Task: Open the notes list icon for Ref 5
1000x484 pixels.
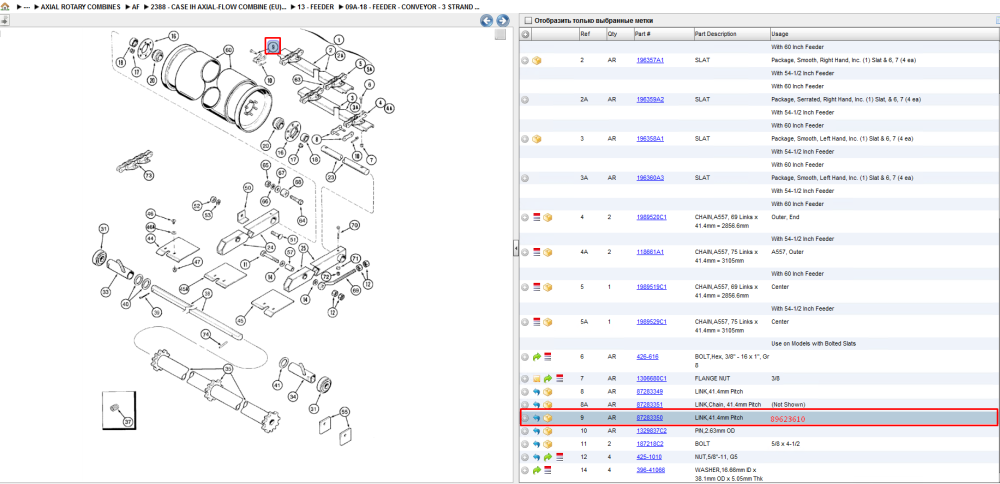Action: 537,287
